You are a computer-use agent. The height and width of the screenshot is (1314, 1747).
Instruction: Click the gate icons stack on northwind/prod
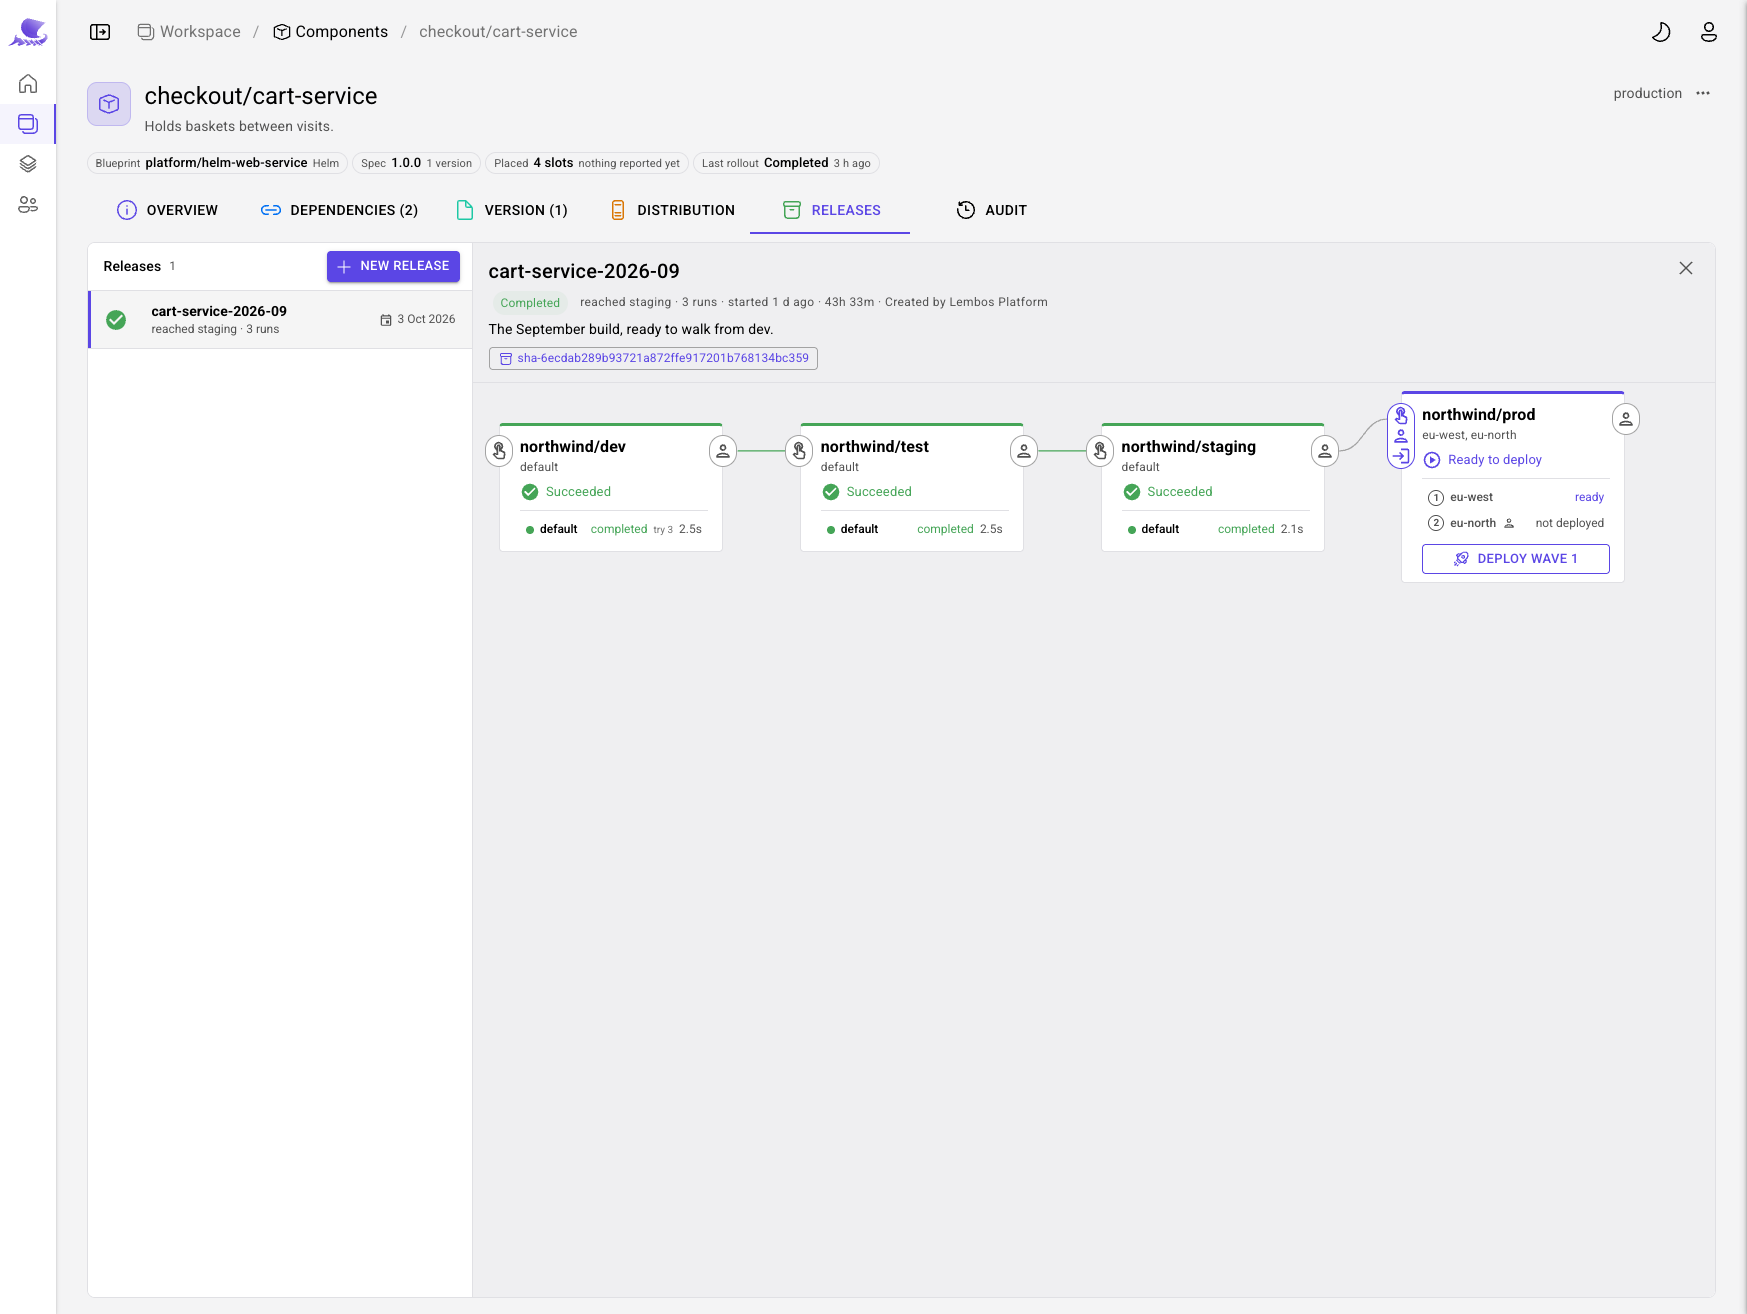coord(1401,436)
